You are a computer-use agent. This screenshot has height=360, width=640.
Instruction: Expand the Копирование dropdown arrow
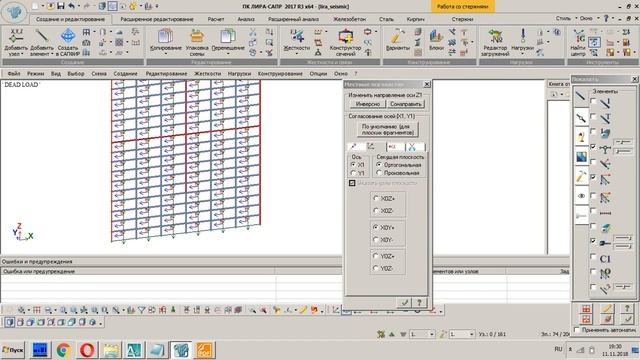166,54
